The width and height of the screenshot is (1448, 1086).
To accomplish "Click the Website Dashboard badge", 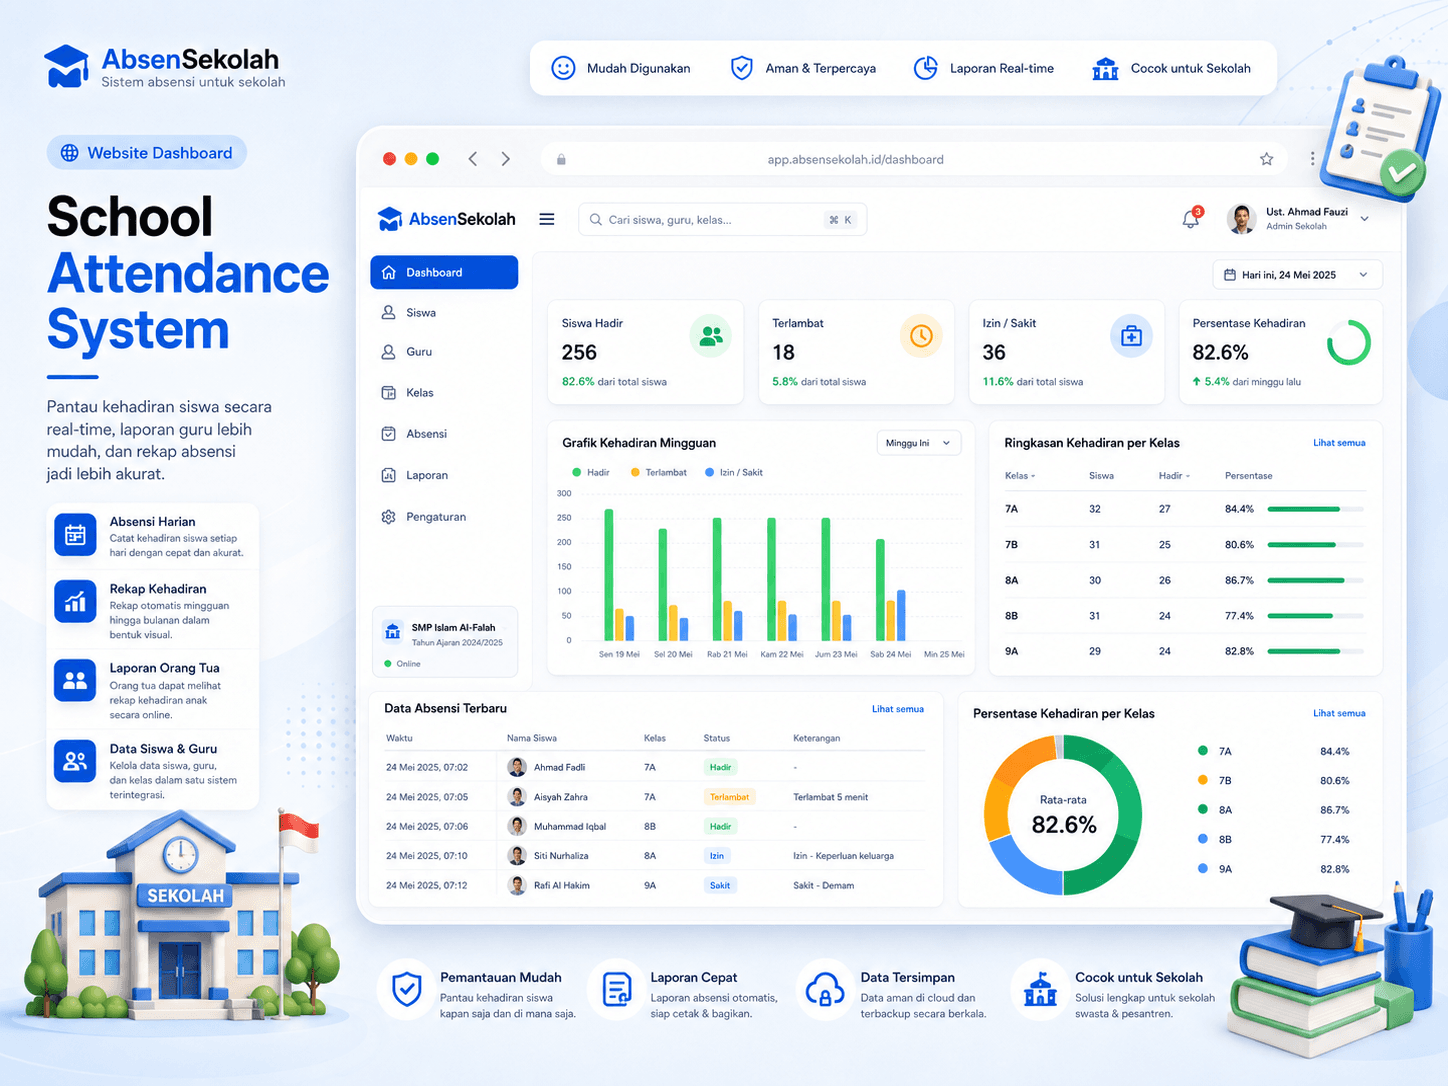I will pyautogui.click(x=147, y=153).
